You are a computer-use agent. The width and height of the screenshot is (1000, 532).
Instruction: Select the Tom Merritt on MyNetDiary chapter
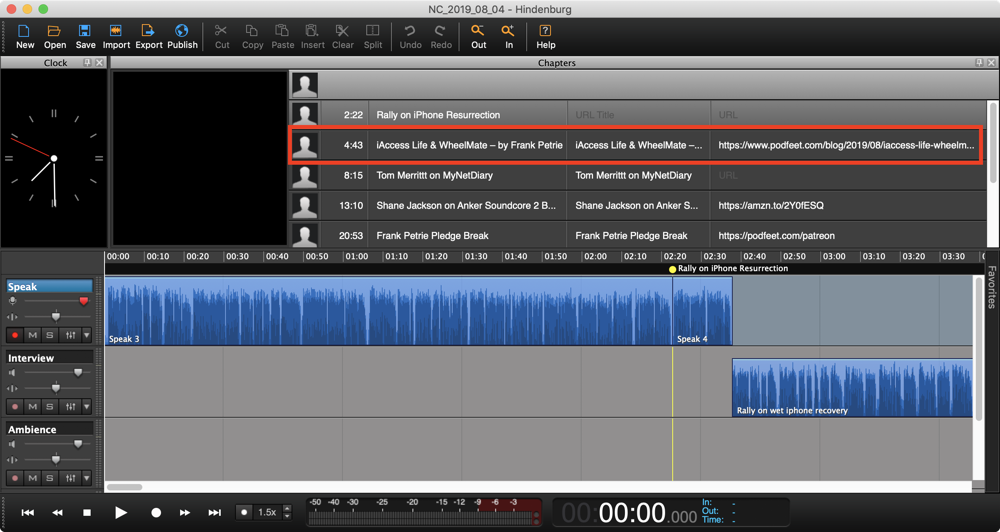pyautogui.click(x=435, y=175)
